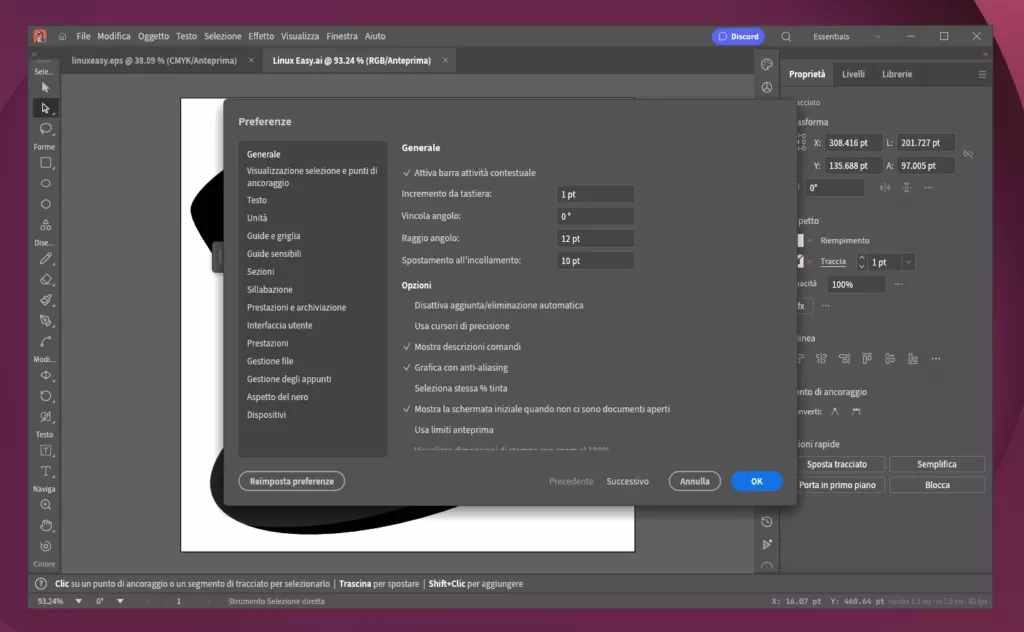Image resolution: width=1024 pixels, height=632 pixels.
Task: Select Guide e griglia preferences category
Action: [274, 236]
